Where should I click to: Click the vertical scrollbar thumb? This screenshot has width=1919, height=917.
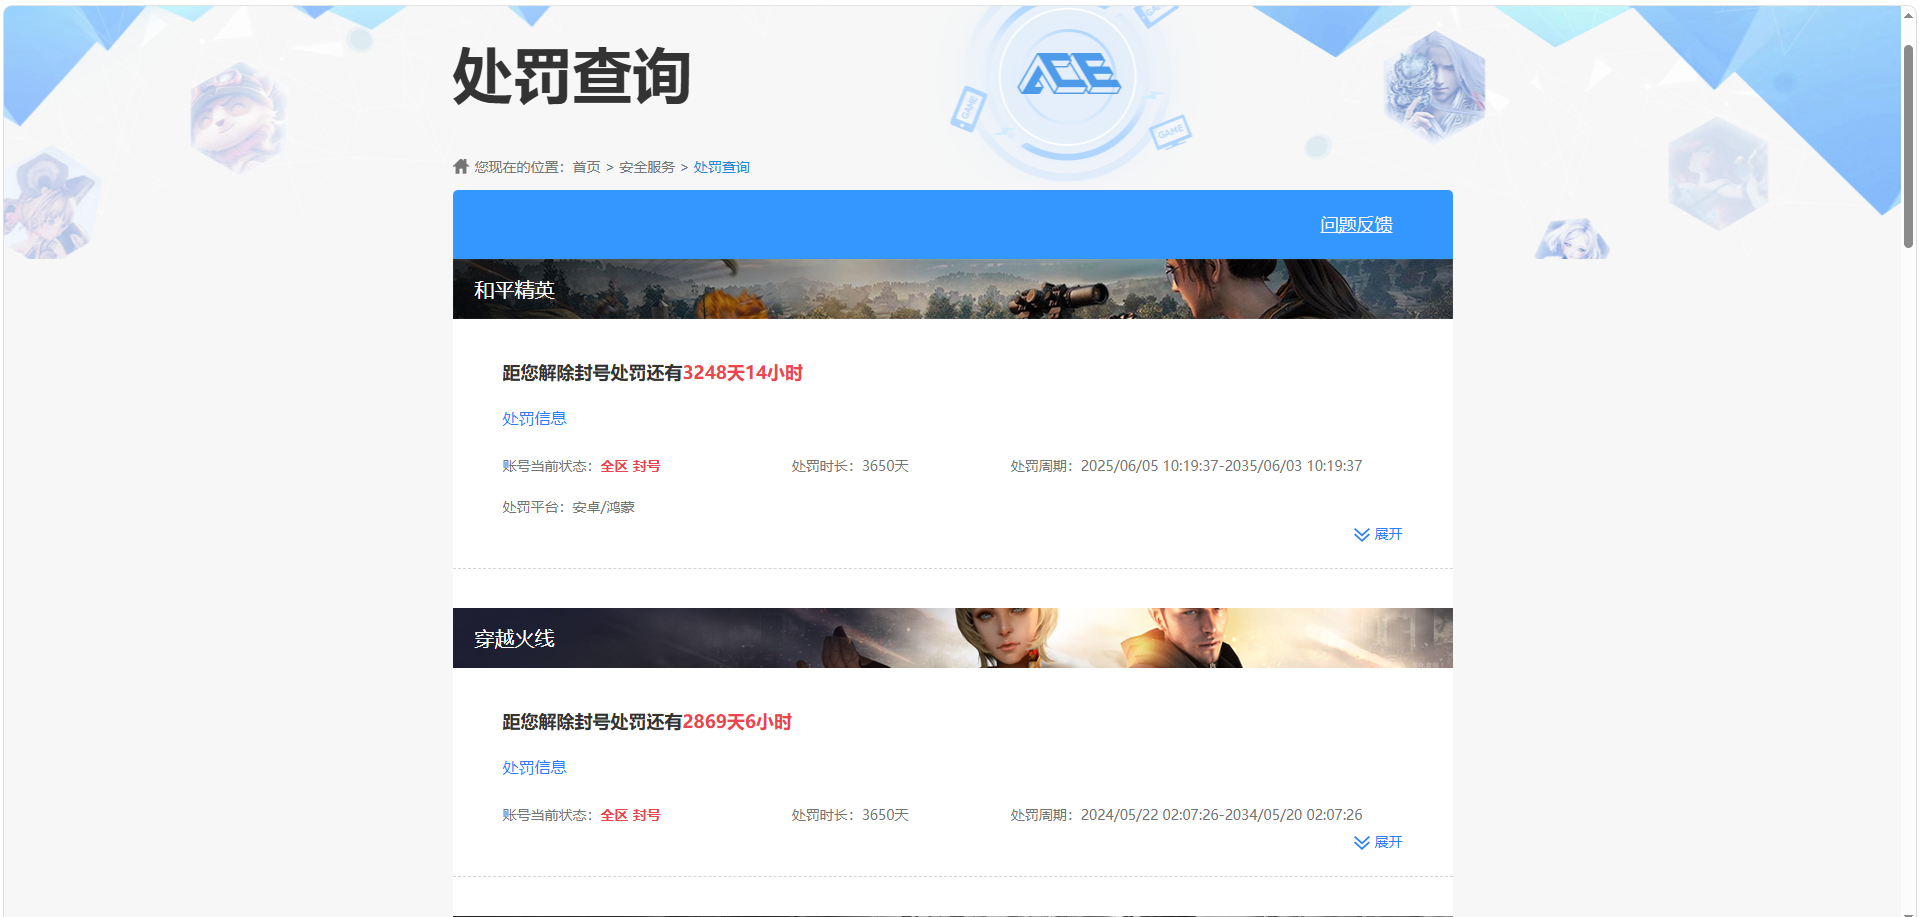(x=1908, y=146)
